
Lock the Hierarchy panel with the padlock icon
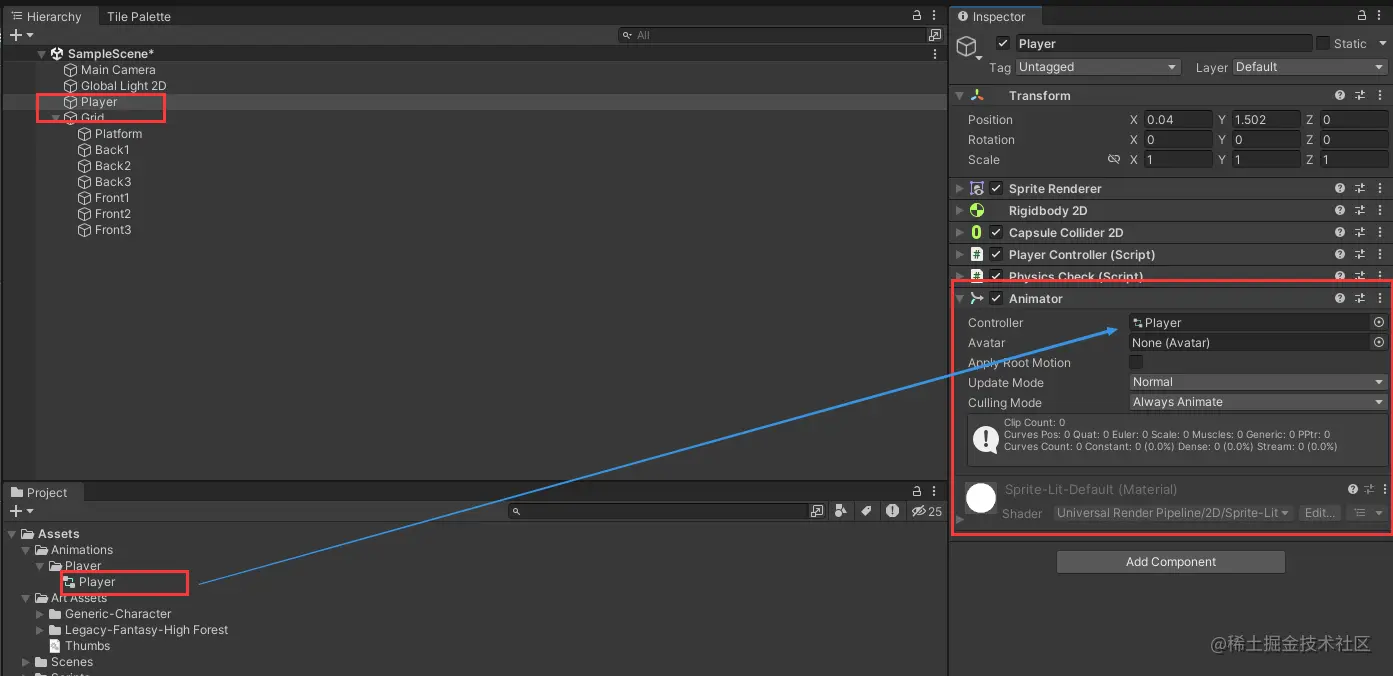click(917, 16)
